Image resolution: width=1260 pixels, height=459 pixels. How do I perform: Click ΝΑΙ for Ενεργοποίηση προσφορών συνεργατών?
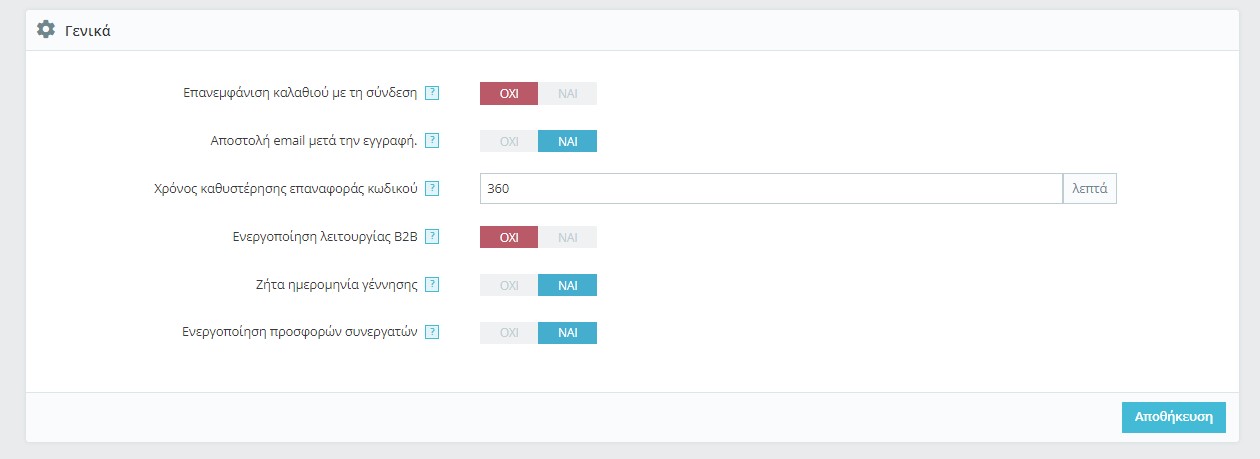click(567, 333)
